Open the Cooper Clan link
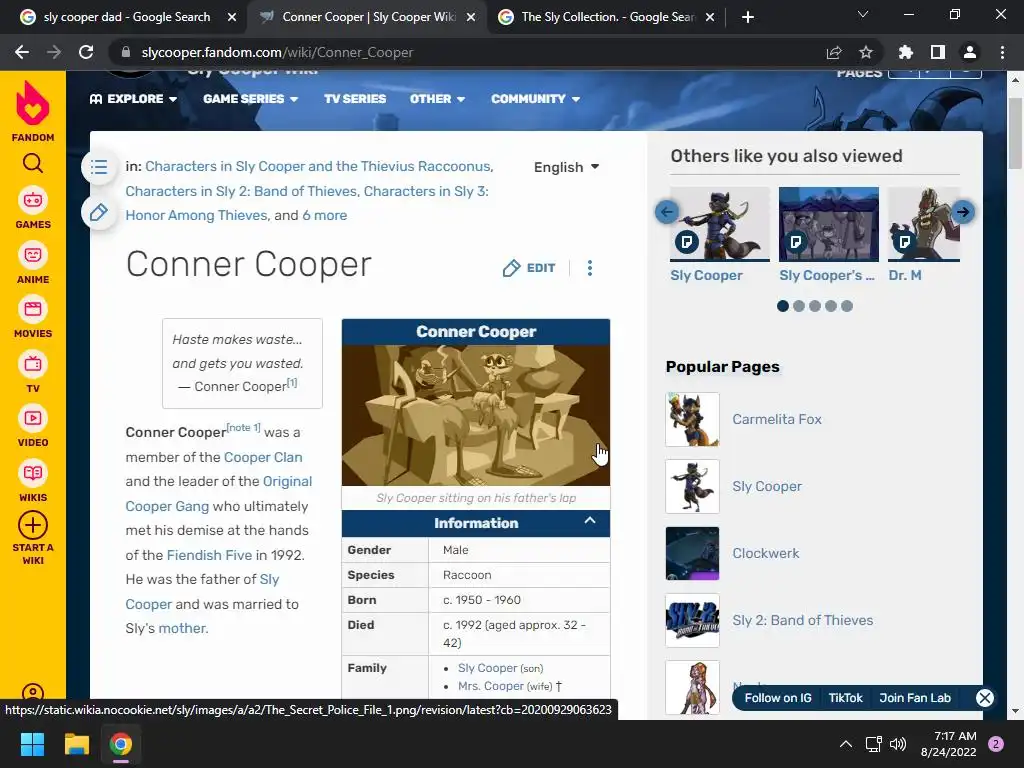This screenshot has width=1024, height=768. [263, 457]
